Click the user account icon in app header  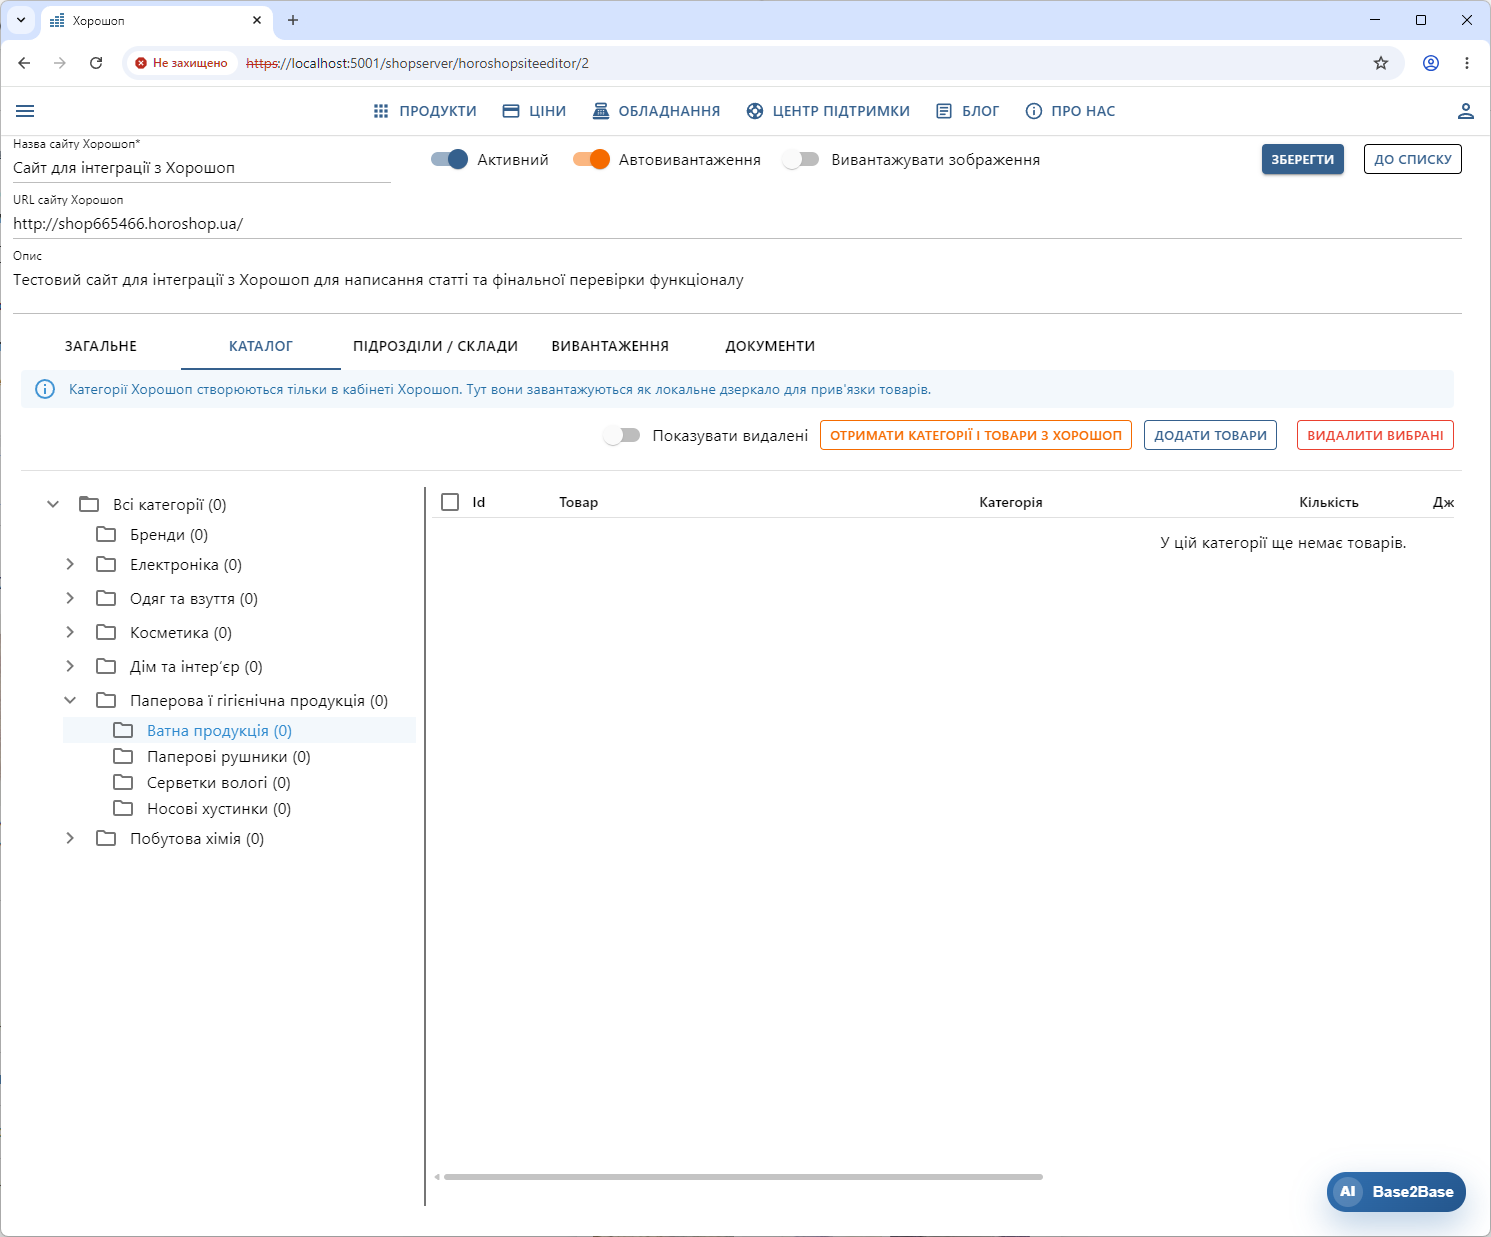click(x=1465, y=111)
